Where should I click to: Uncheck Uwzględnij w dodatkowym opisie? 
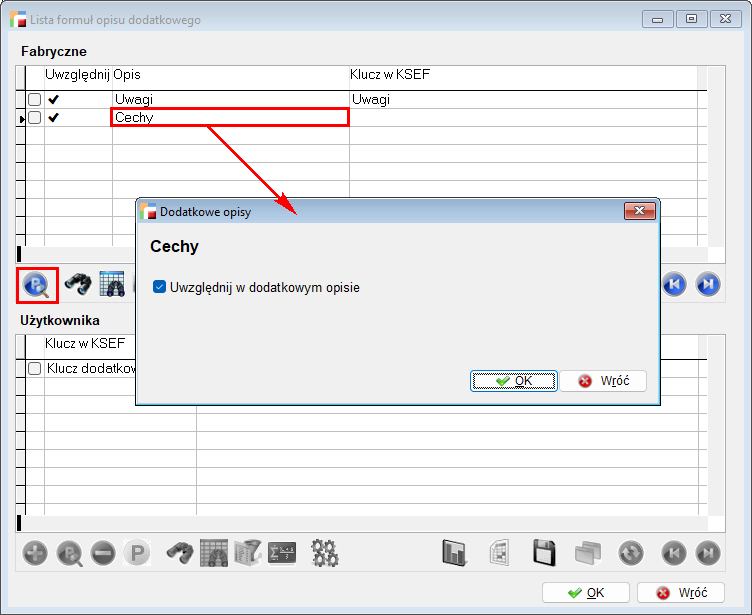pyautogui.click(x=159, y=287)
